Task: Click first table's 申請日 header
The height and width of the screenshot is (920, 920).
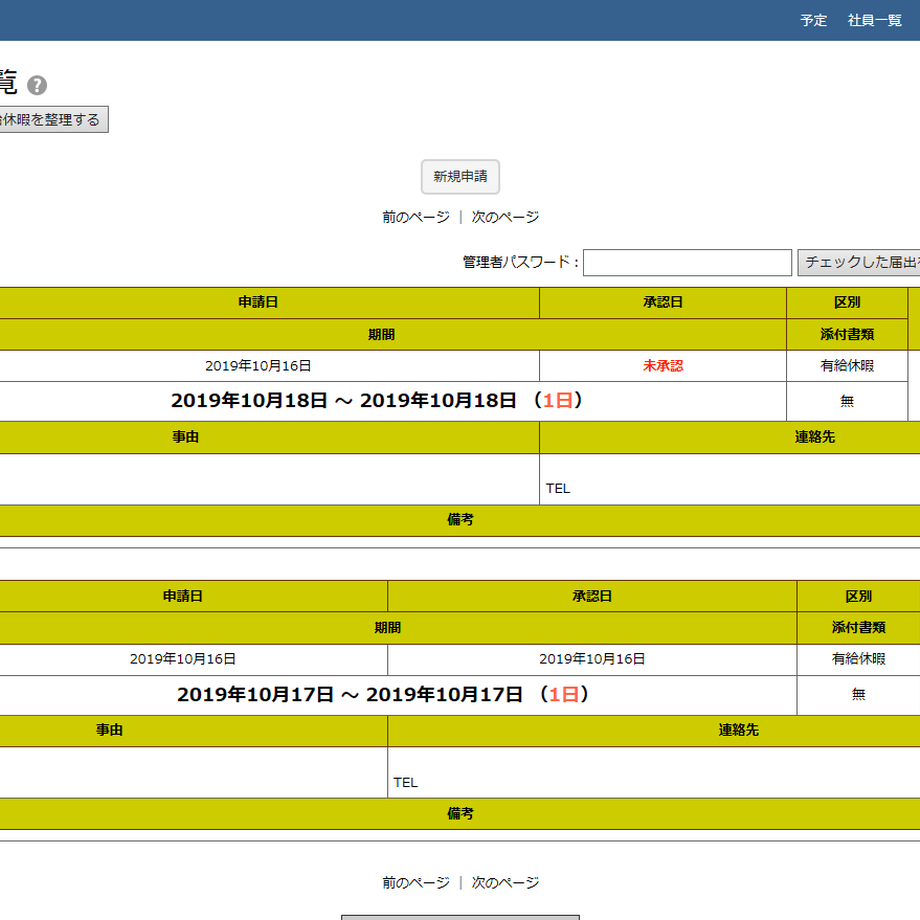Action: tap(258, 303)
